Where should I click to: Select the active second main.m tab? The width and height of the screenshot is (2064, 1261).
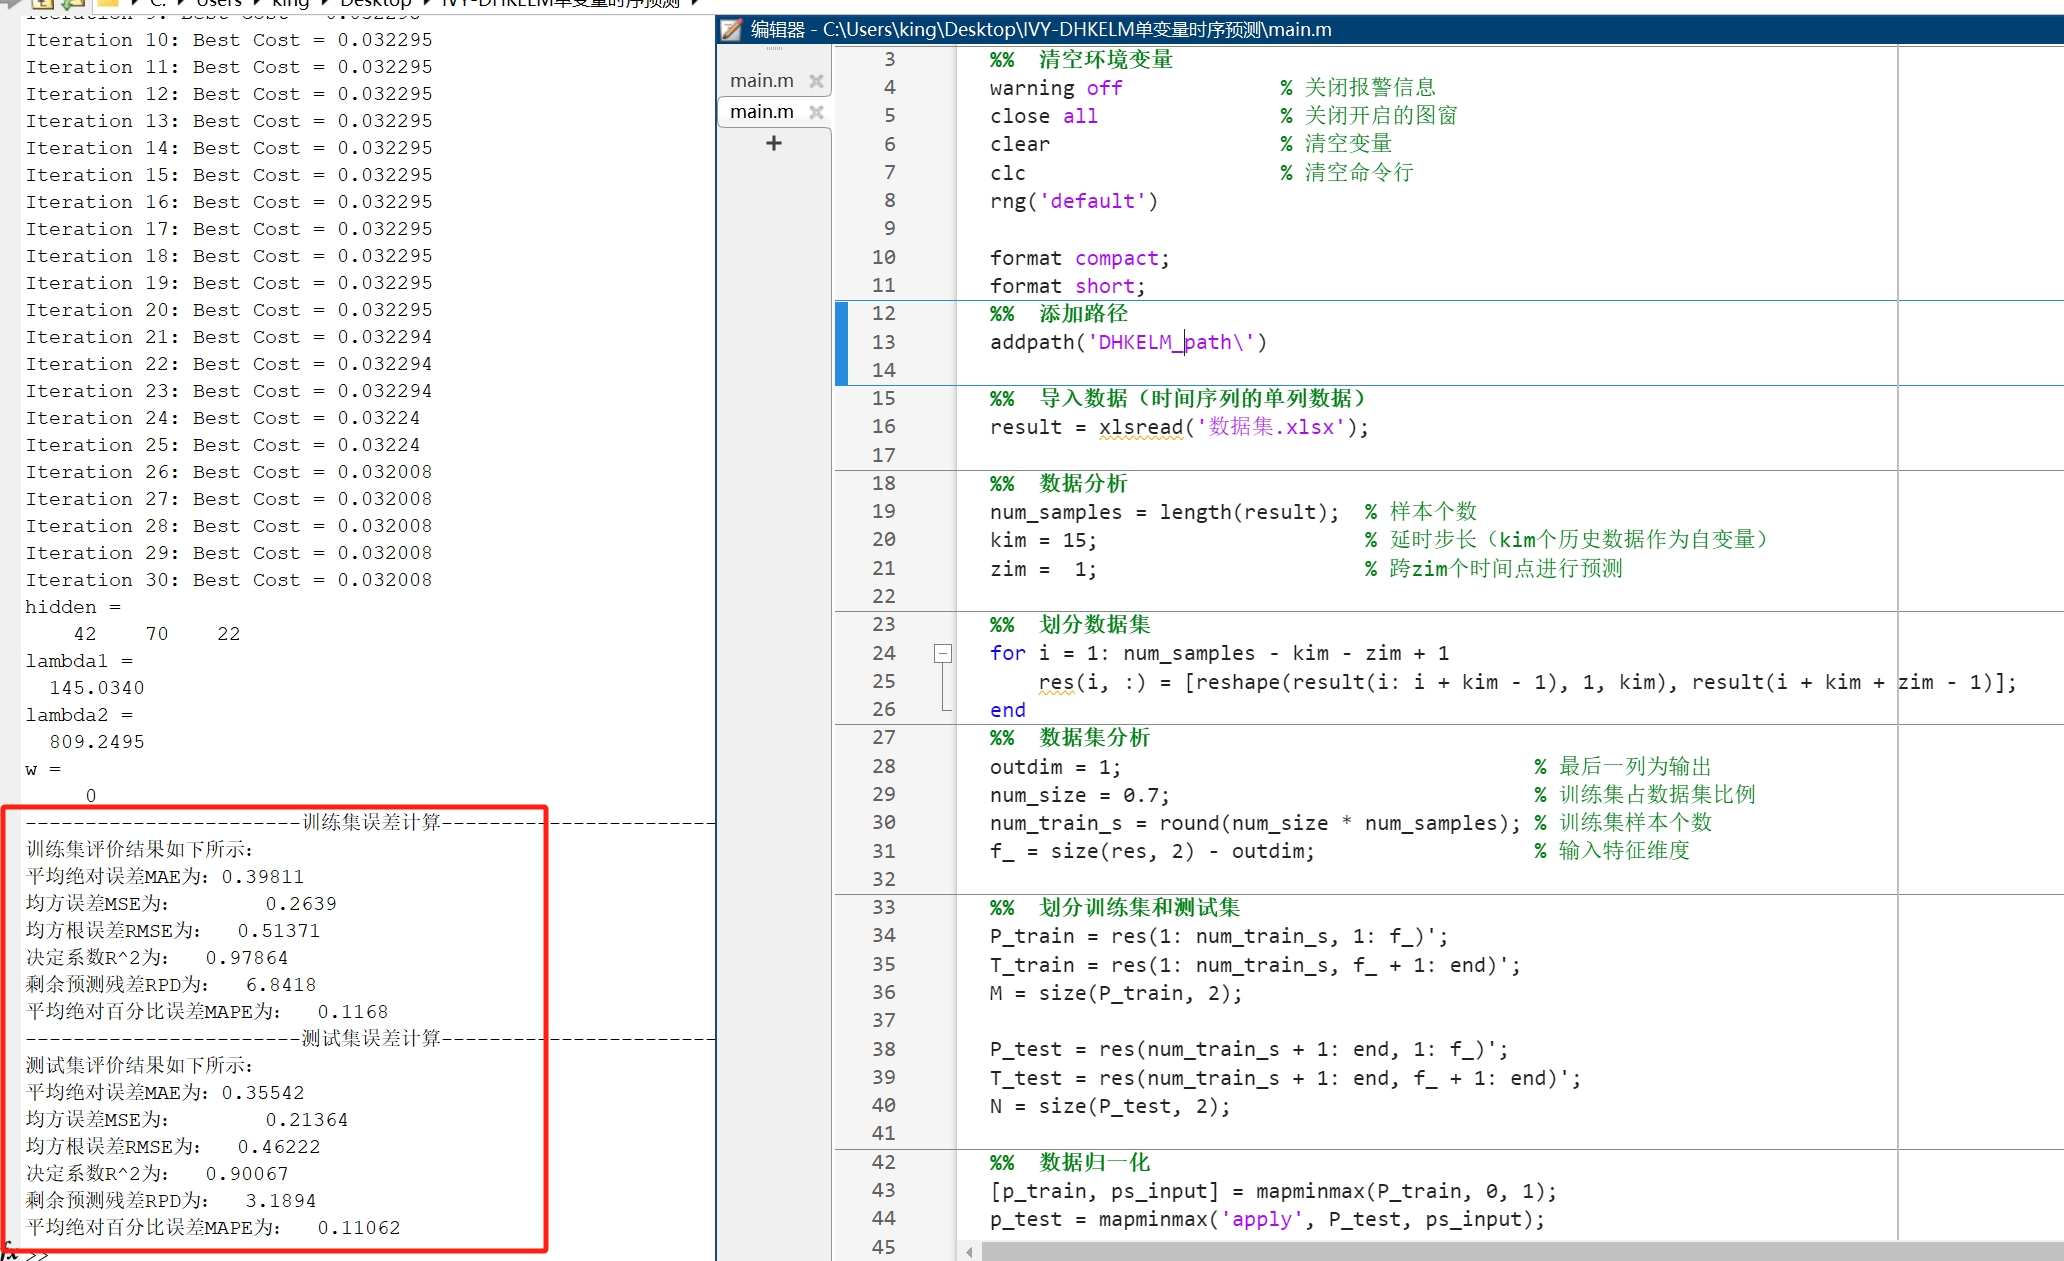[x=761, y=112]
